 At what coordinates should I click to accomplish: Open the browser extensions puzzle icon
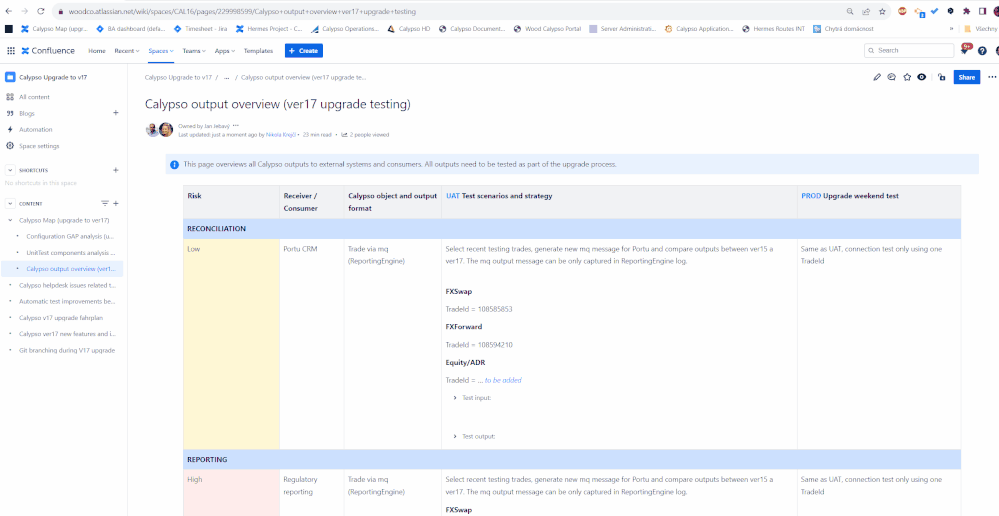[x=966, y=11]
